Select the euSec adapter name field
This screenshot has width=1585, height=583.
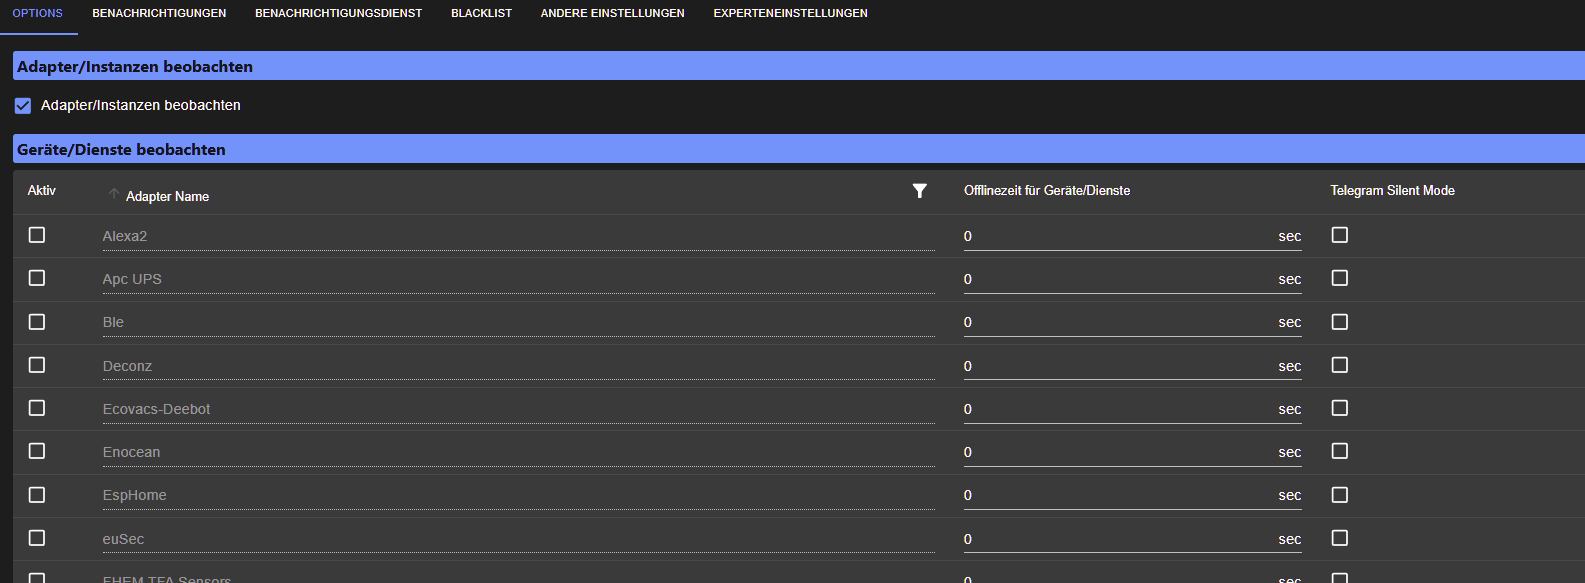pyautogui.click(x=519, y=539)
